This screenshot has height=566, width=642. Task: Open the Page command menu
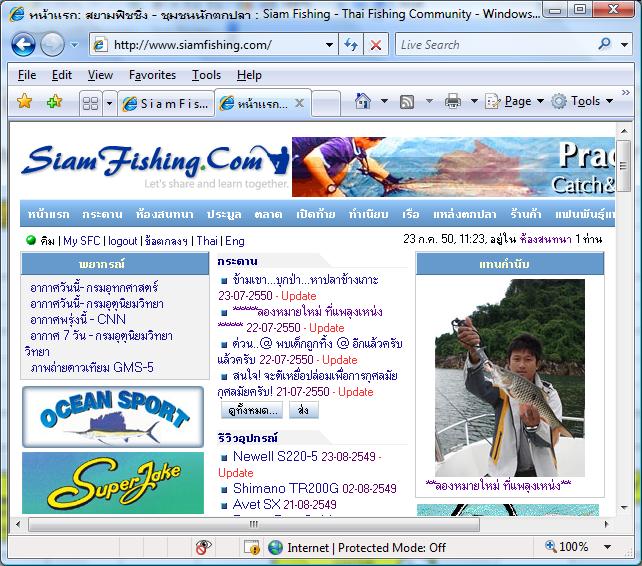pyautogui.click(x=514, y=101)
